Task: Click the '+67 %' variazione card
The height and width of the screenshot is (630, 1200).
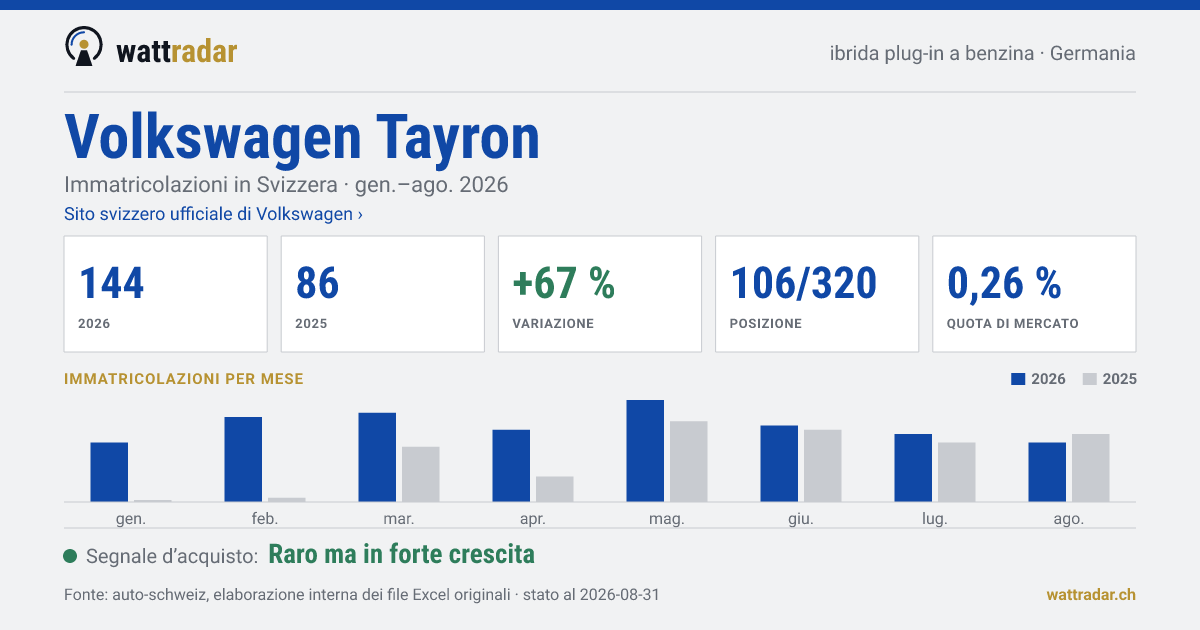Action: 600,294
